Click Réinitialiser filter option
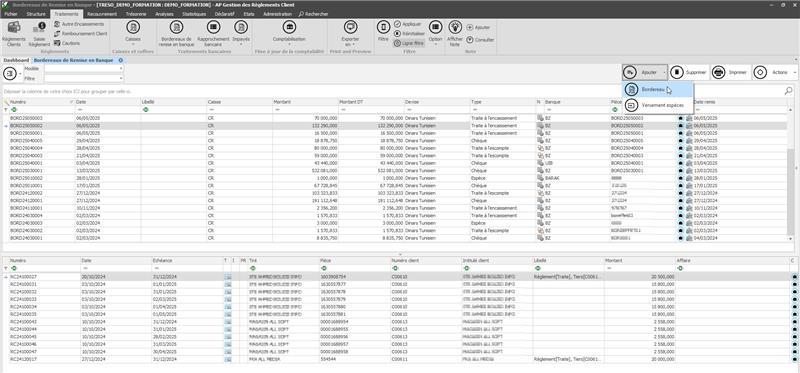The height and width of the screenshot is (373, 800). point(410,34)
